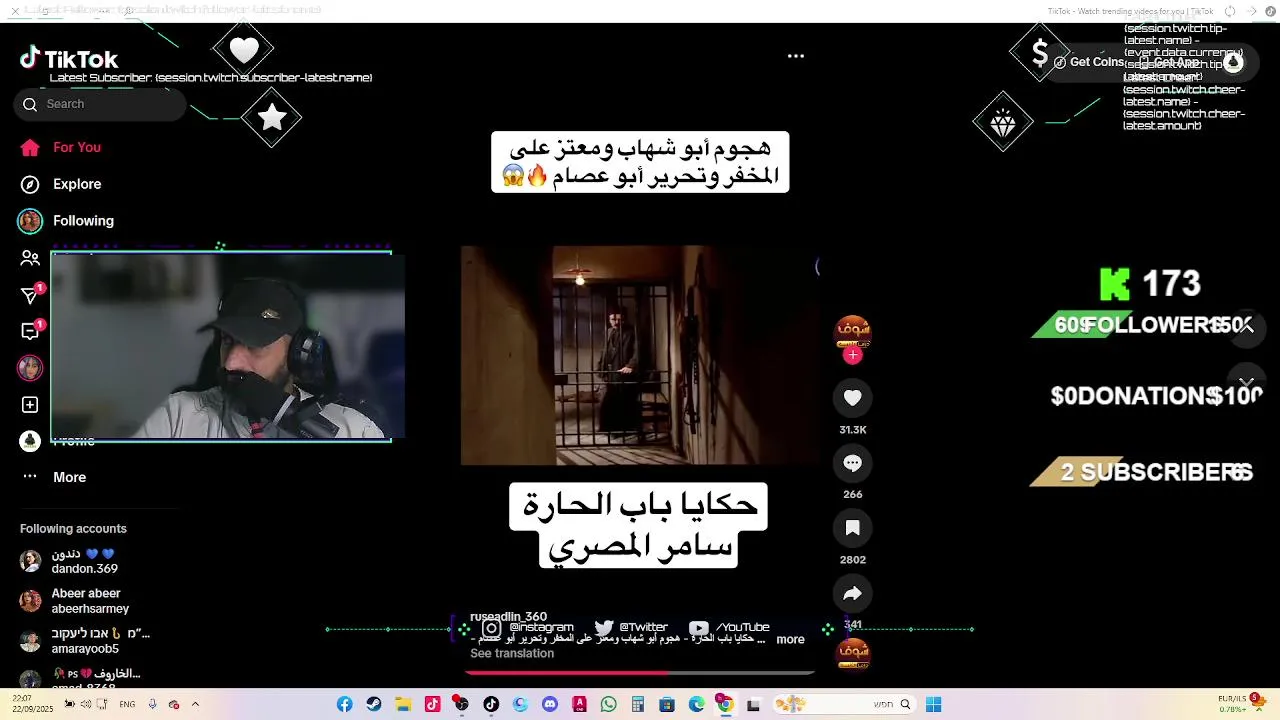Viewport: 1280px width, 720px height.
Task: Open Facebook from the taskbar
Action: [x=344, y=704]
